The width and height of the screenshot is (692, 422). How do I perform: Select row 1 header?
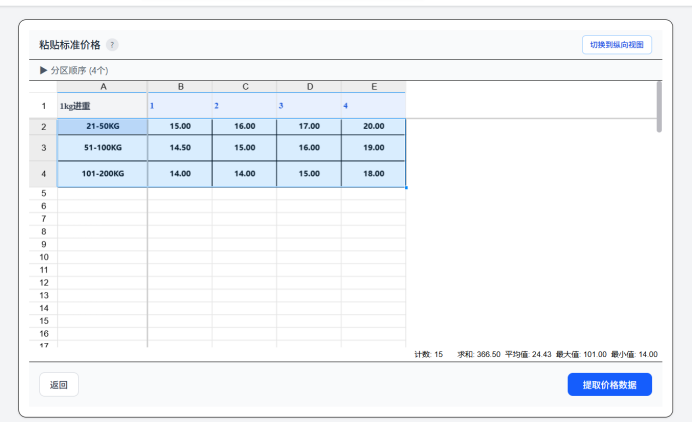point(43,106)
